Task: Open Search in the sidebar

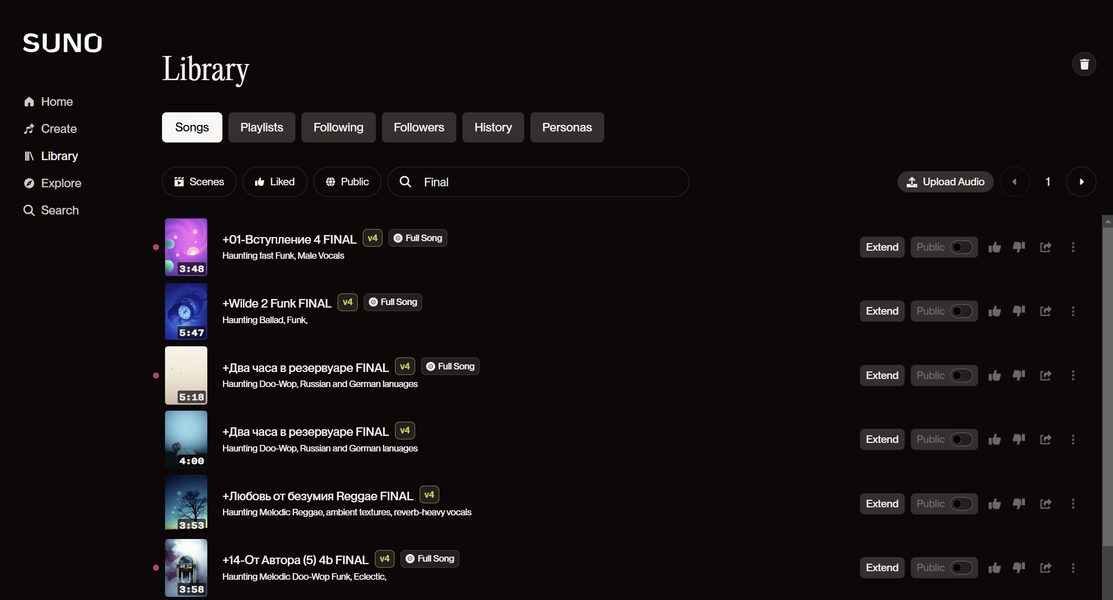Action: click(51, 210)
